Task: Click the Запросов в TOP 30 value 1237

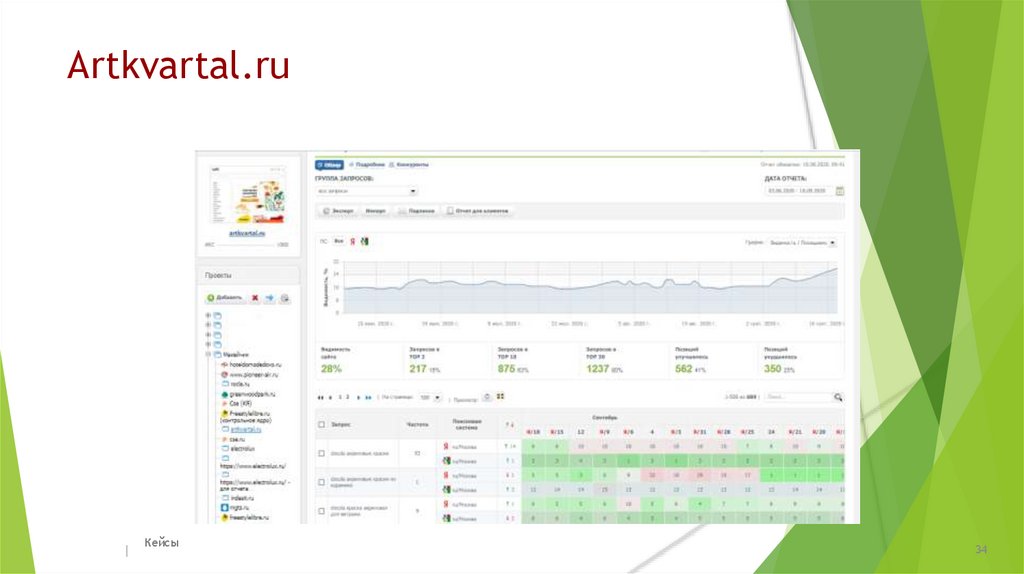Action: (598, 369)
